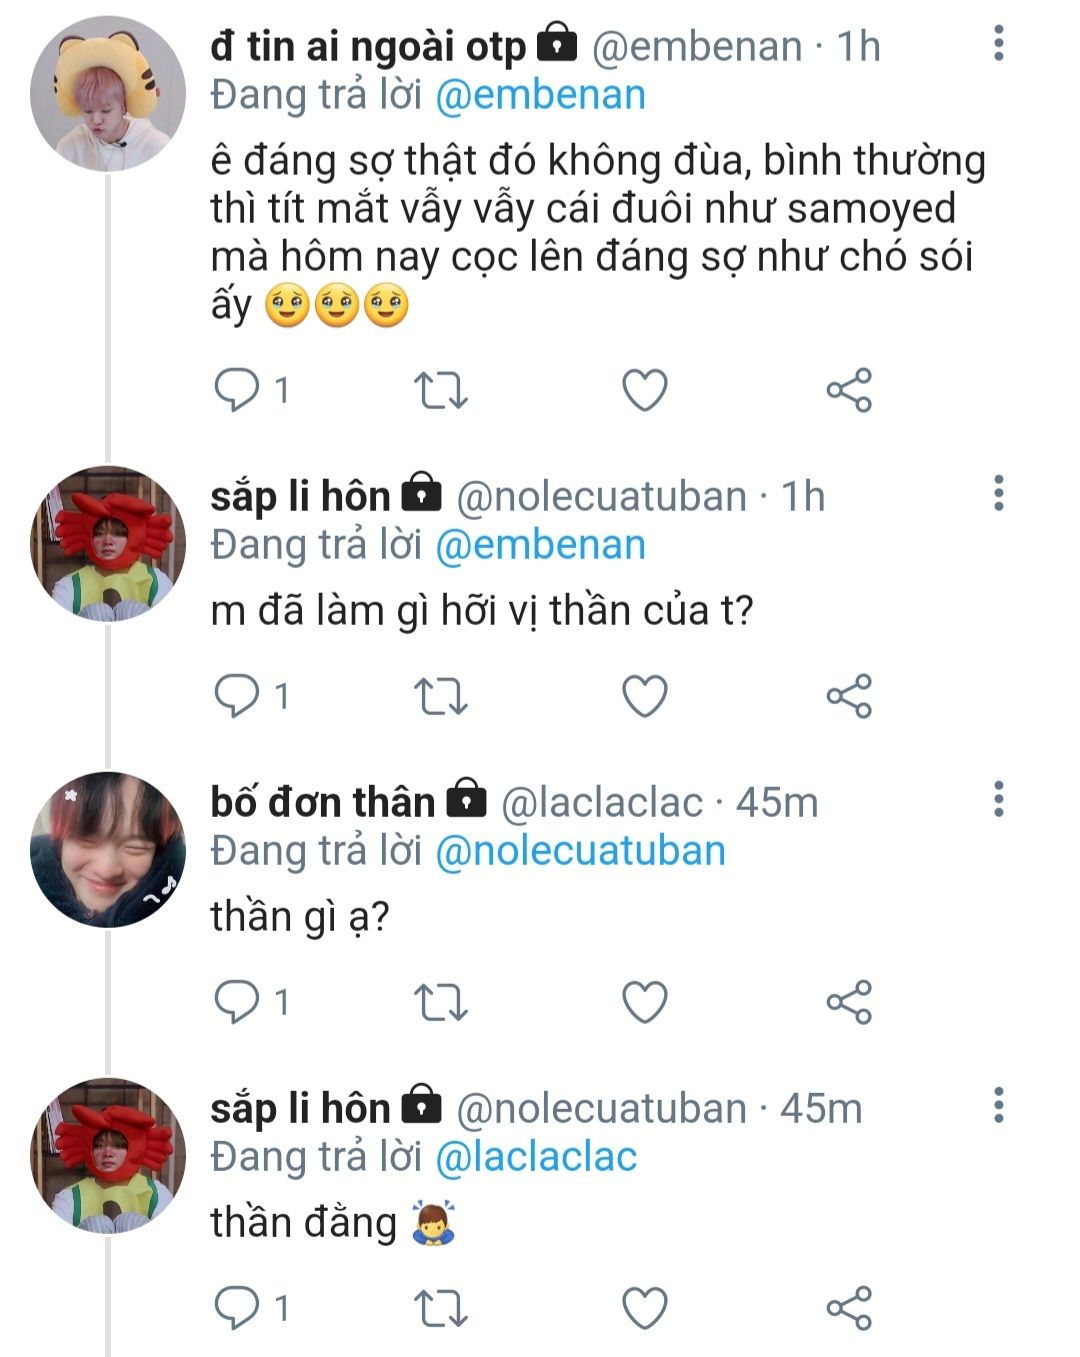The height and width of the screenshot is (1357, 1080).
Task: Open @laclaclac mention link in last tweet
Action: [536, 1157]
